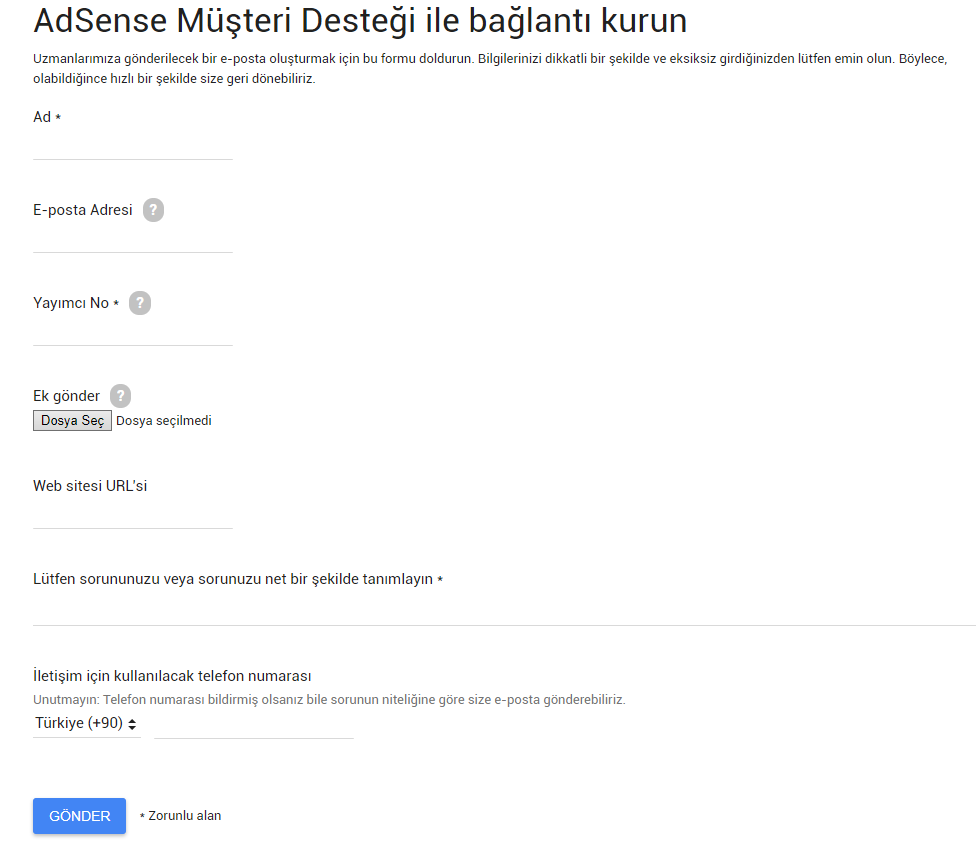Click the "Ek gönder" label text

66,396
